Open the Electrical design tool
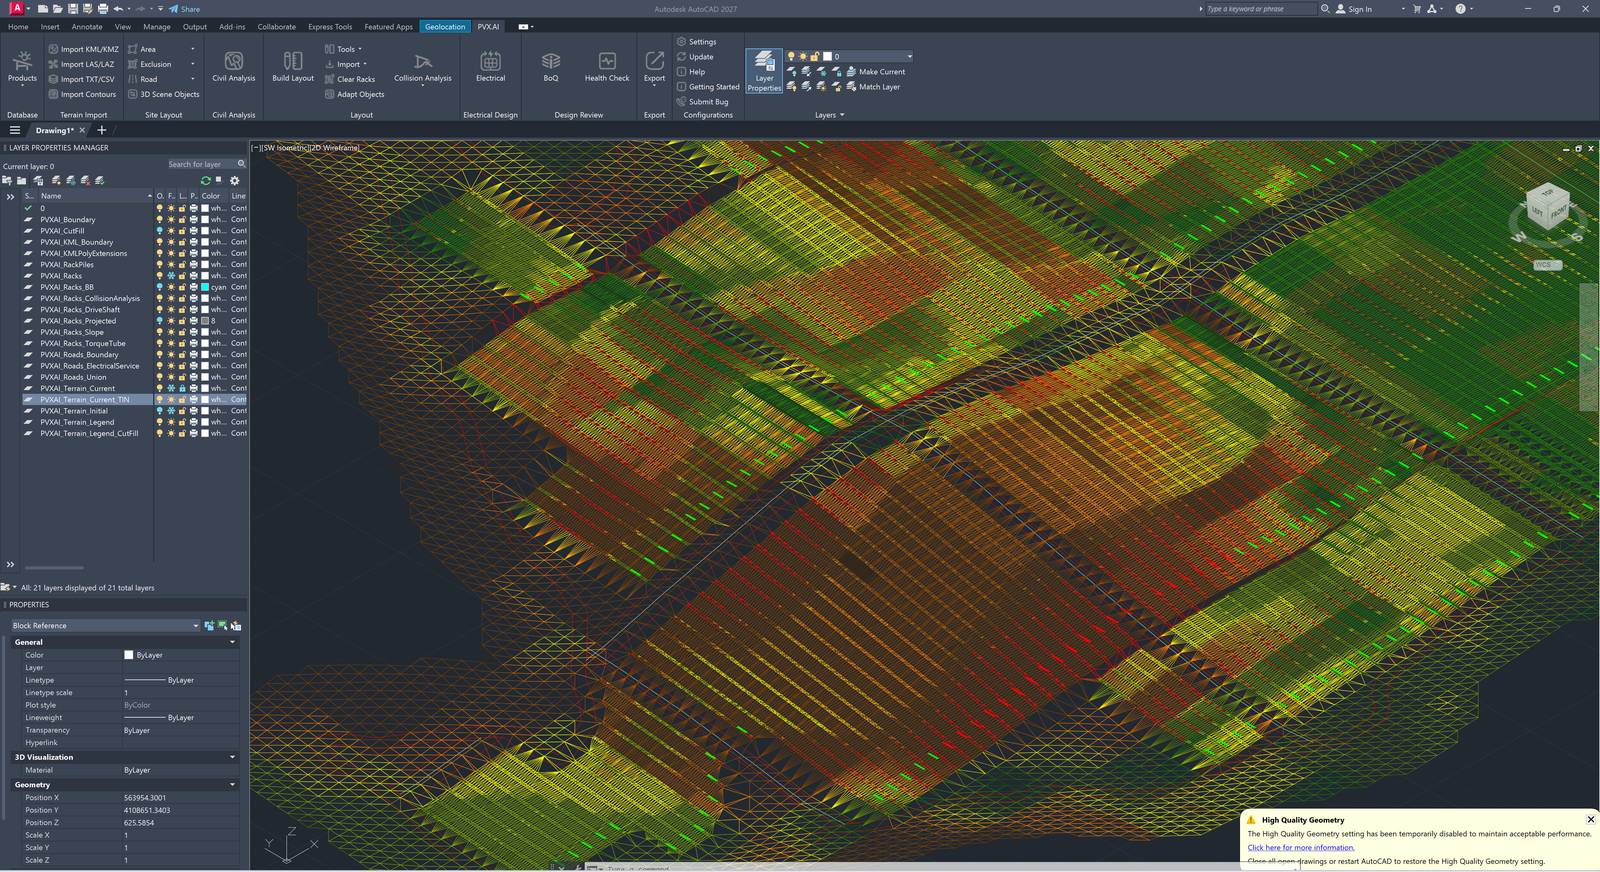Screen dimensions: 1600x872 [490, 67]
